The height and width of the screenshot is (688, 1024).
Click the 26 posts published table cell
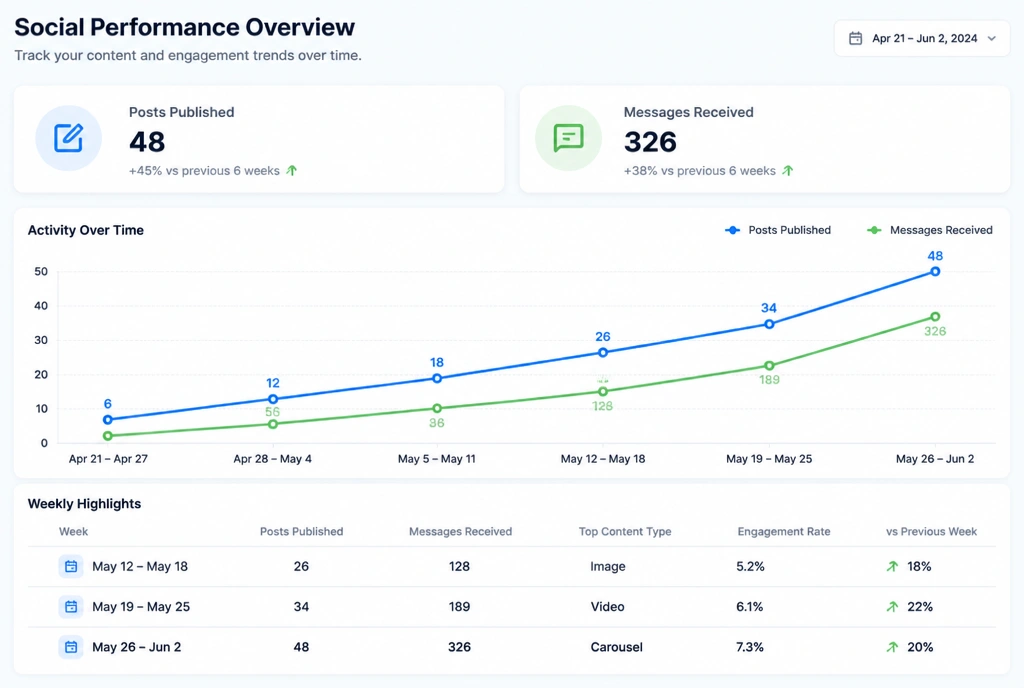pos(301,566)
